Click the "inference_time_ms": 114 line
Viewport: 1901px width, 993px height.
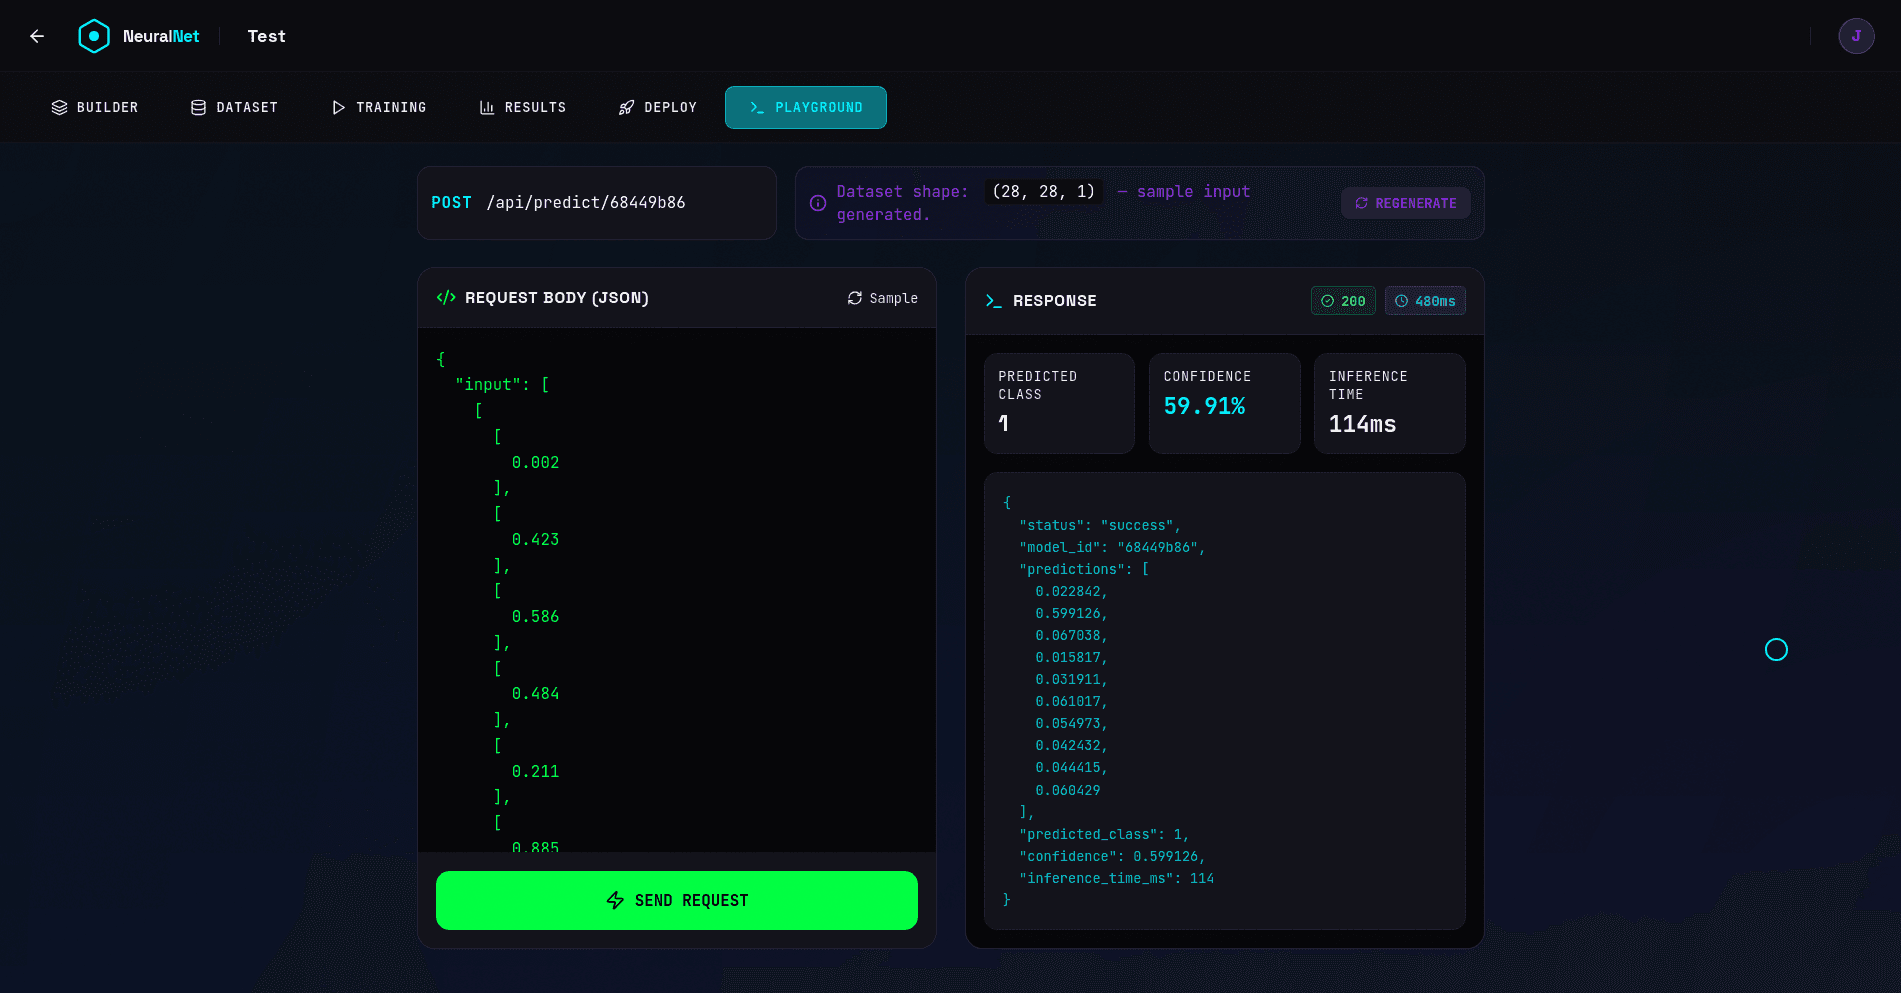coord(1116,879)
